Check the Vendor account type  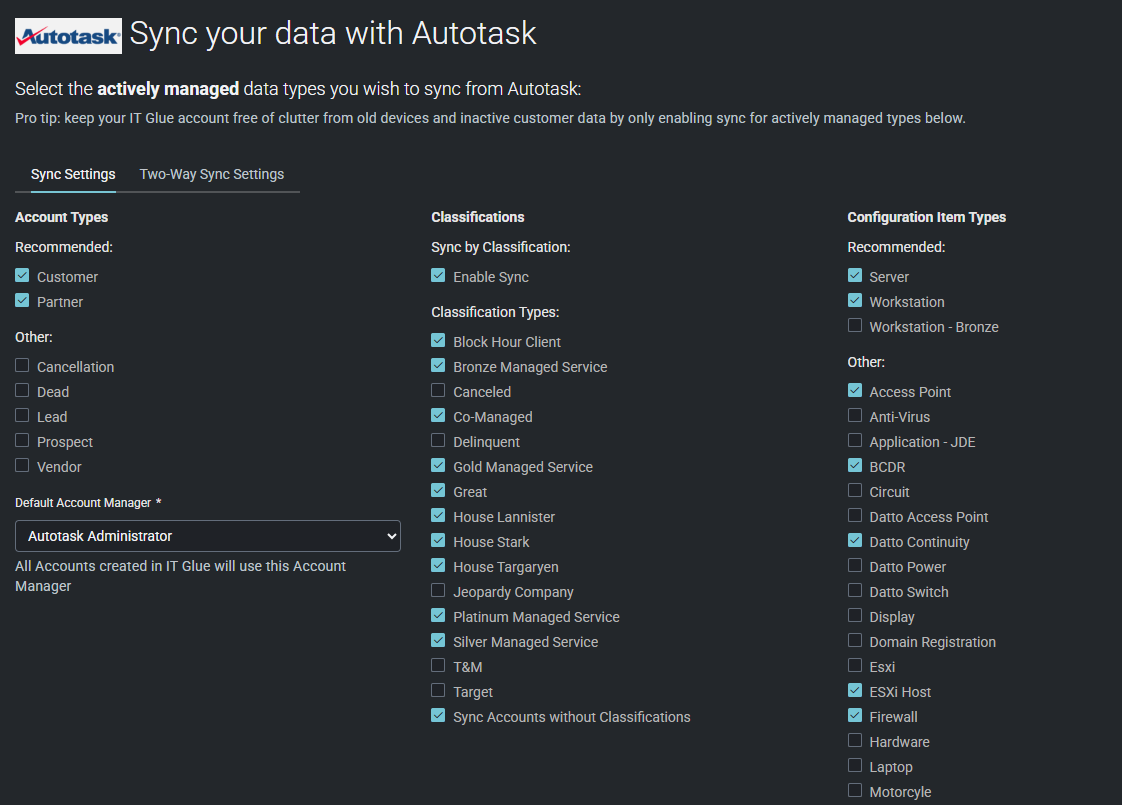click(x=22, y=466)
